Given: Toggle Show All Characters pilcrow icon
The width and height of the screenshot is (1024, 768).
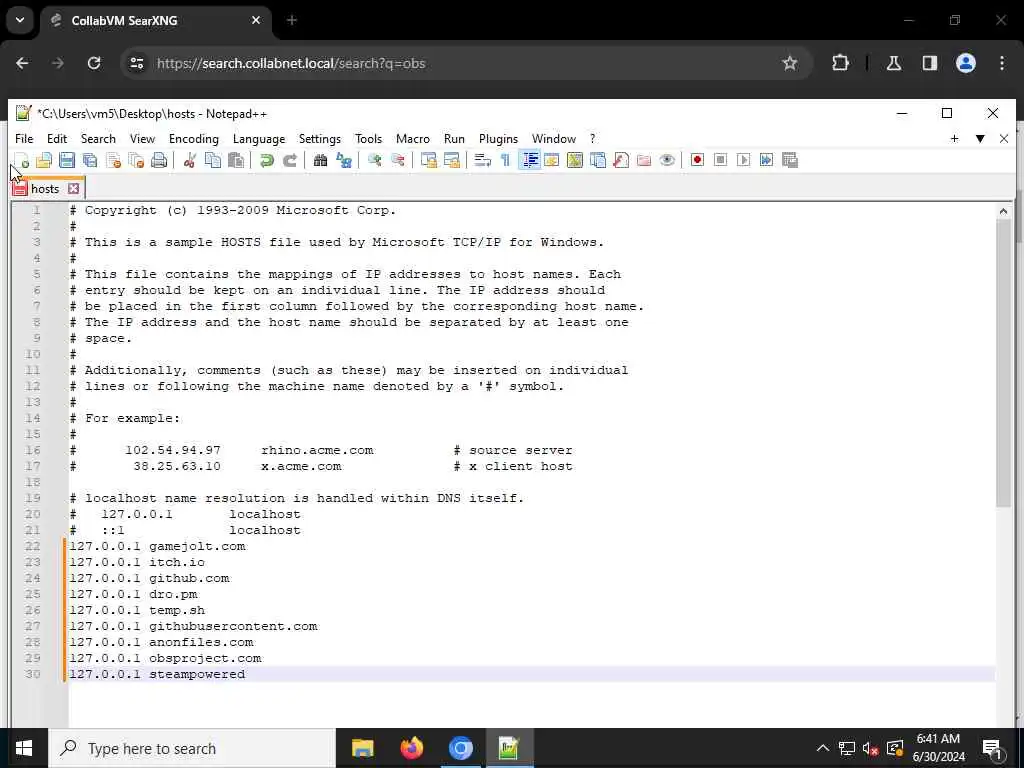Looking at the screenshot, I should (505, 160).
